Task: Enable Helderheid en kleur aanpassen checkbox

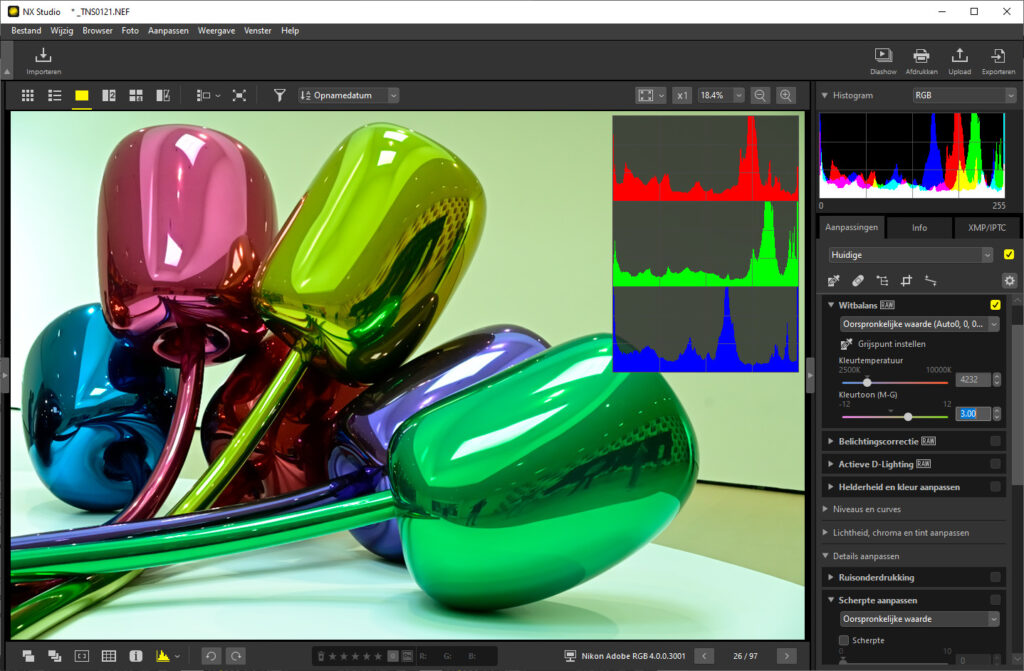Action: coord(995,487)
